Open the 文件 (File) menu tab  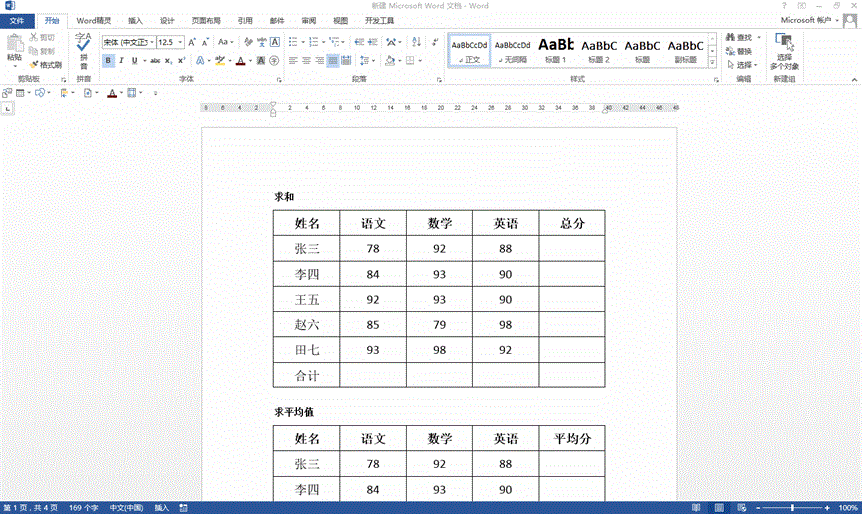pyautogui.click(x=17, y=20)
